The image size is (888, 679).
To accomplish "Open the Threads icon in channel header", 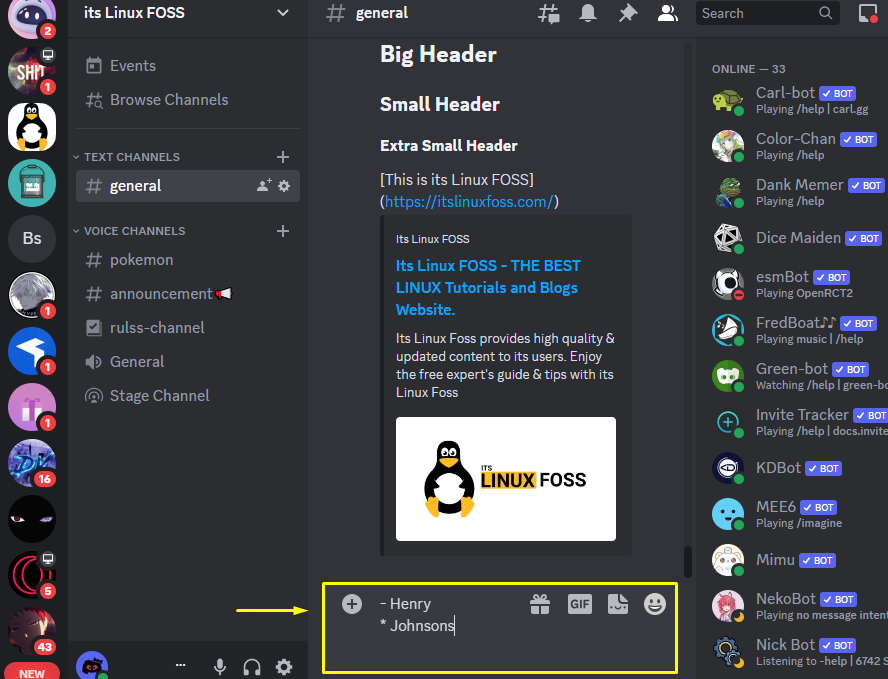I will tap(548, 14).
